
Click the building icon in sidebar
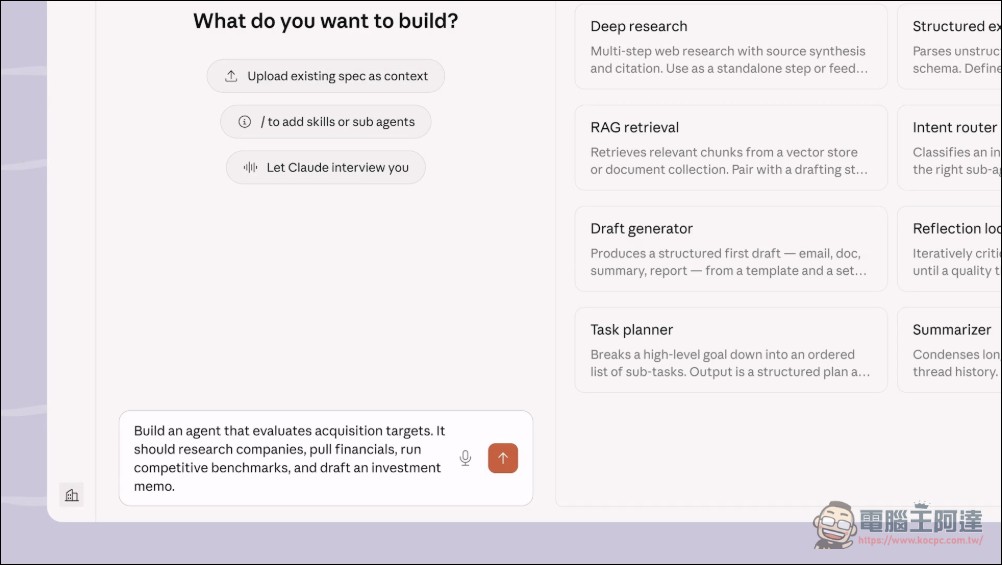pyautogui.click(x=71, y=495)
